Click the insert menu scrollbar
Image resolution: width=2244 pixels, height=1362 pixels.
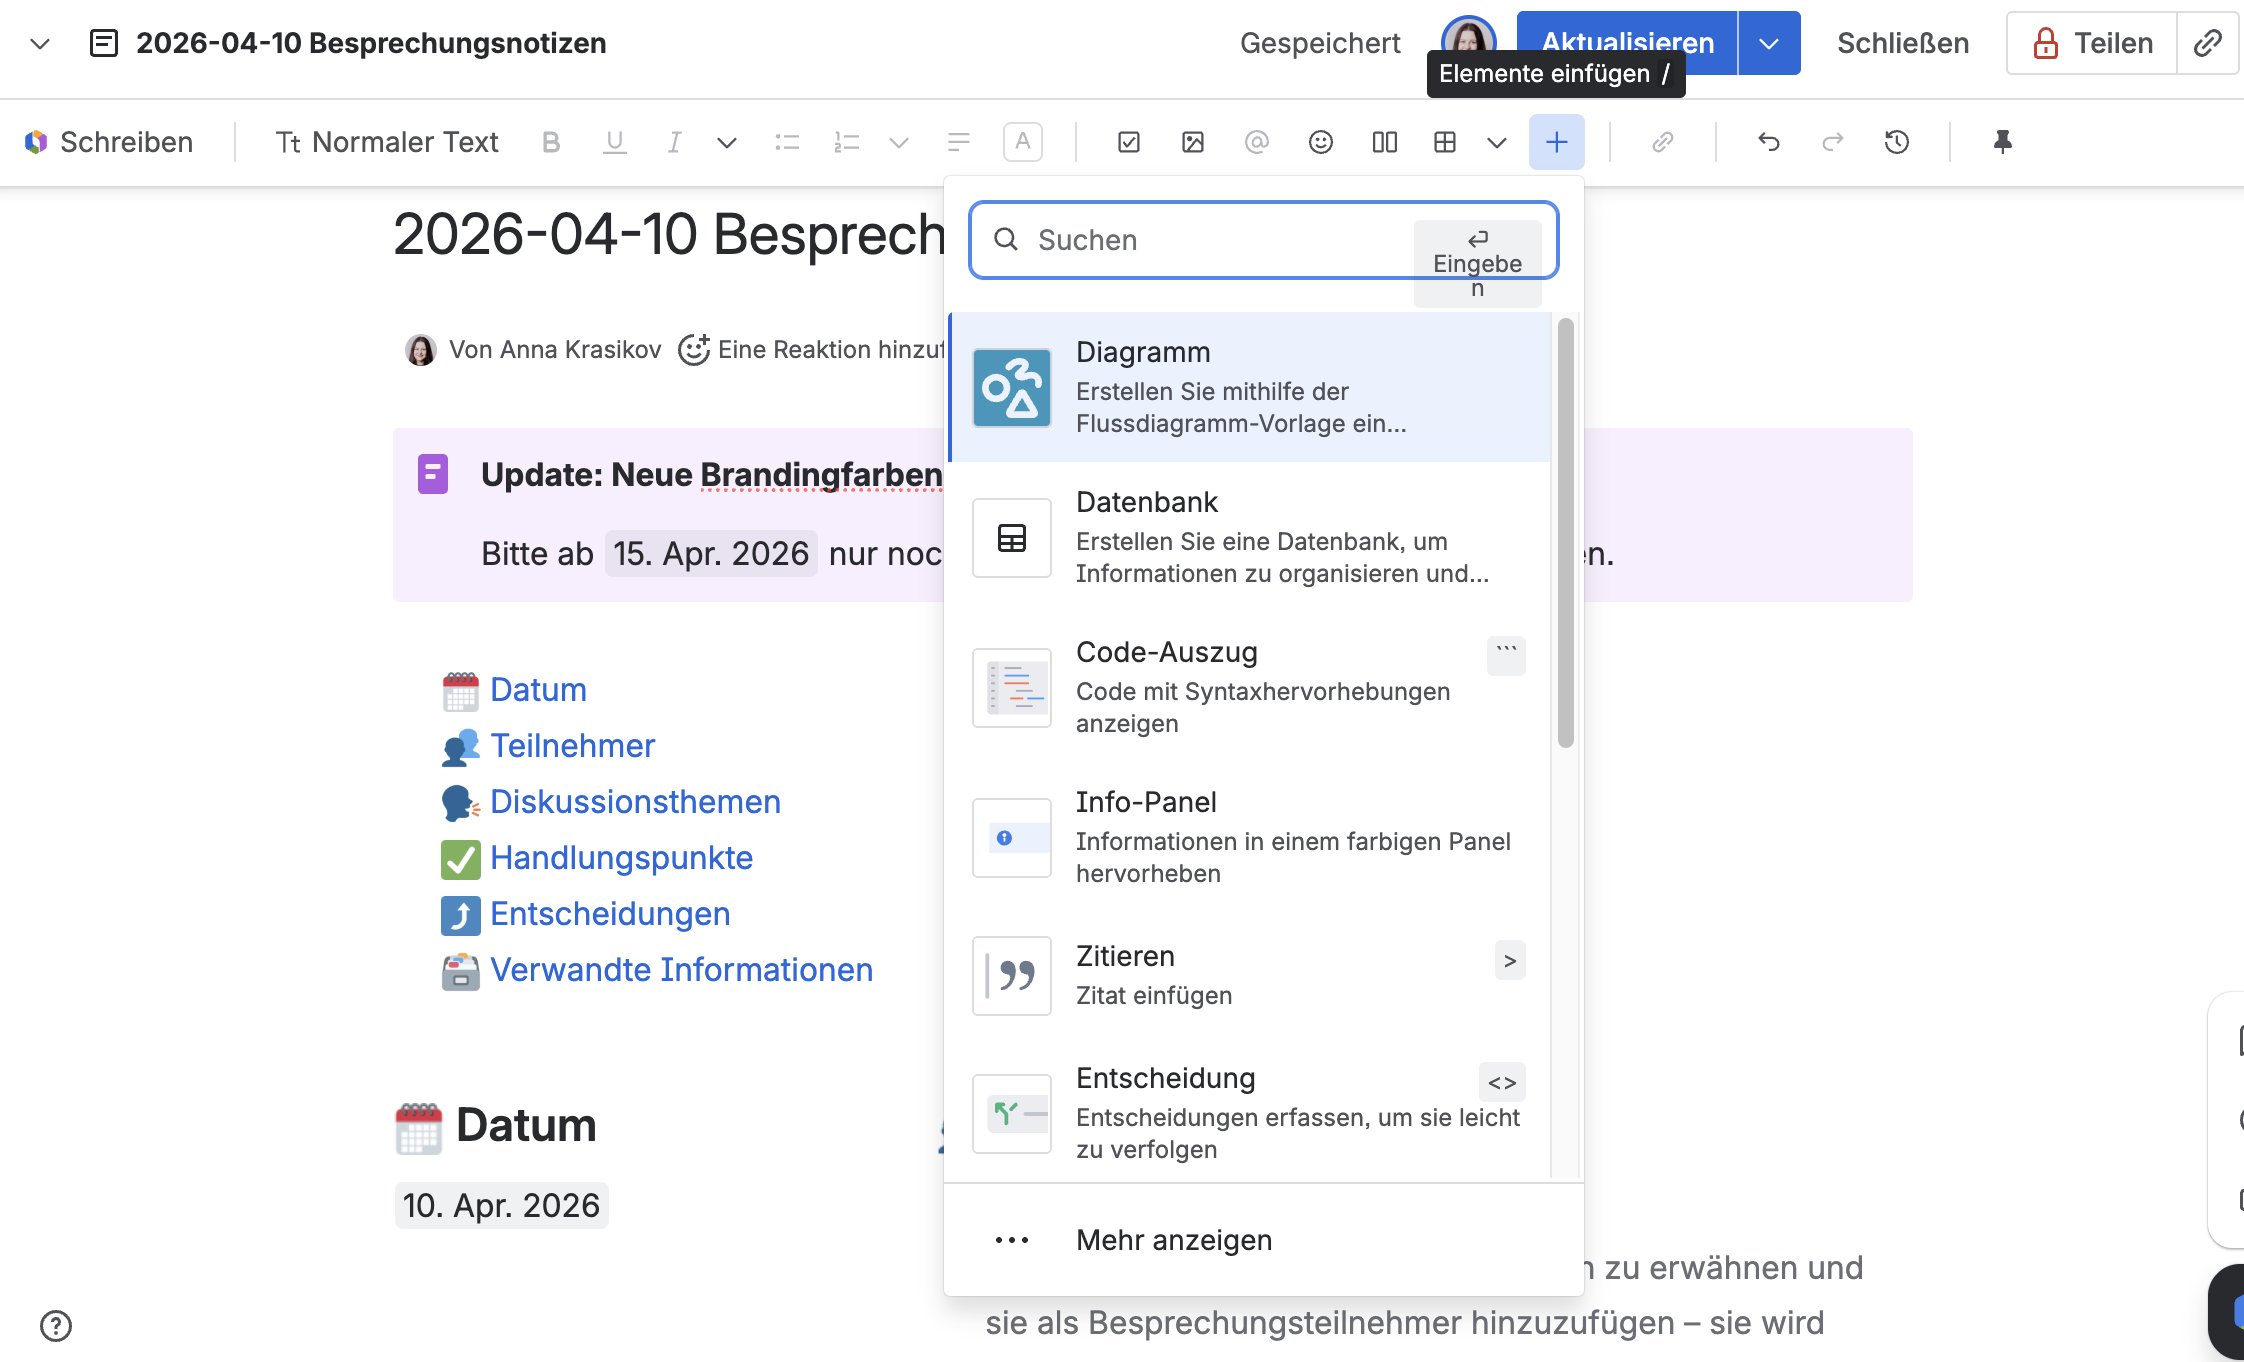(x=1566, y=532)
